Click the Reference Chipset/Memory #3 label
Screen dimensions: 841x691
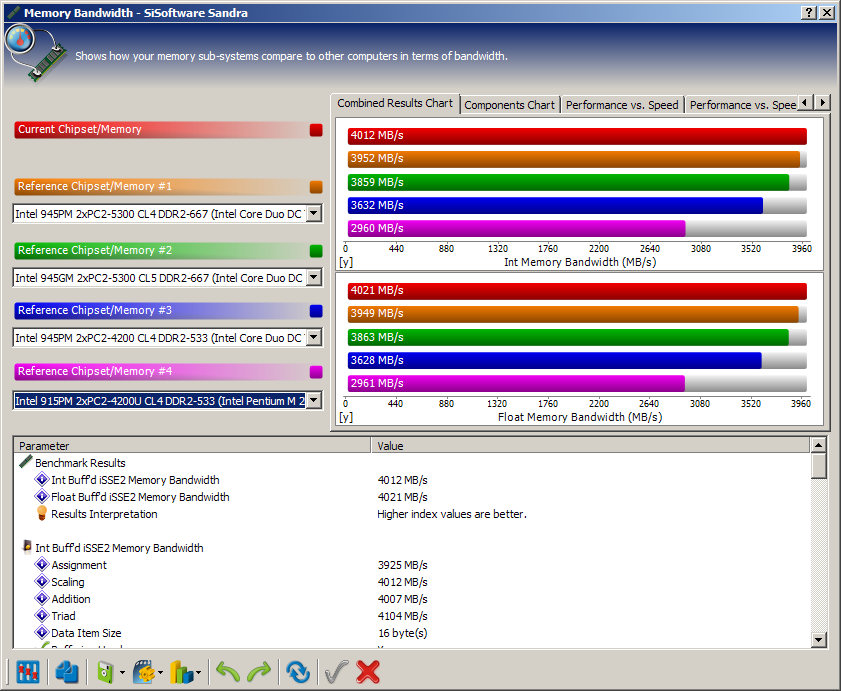click(95, 310)
